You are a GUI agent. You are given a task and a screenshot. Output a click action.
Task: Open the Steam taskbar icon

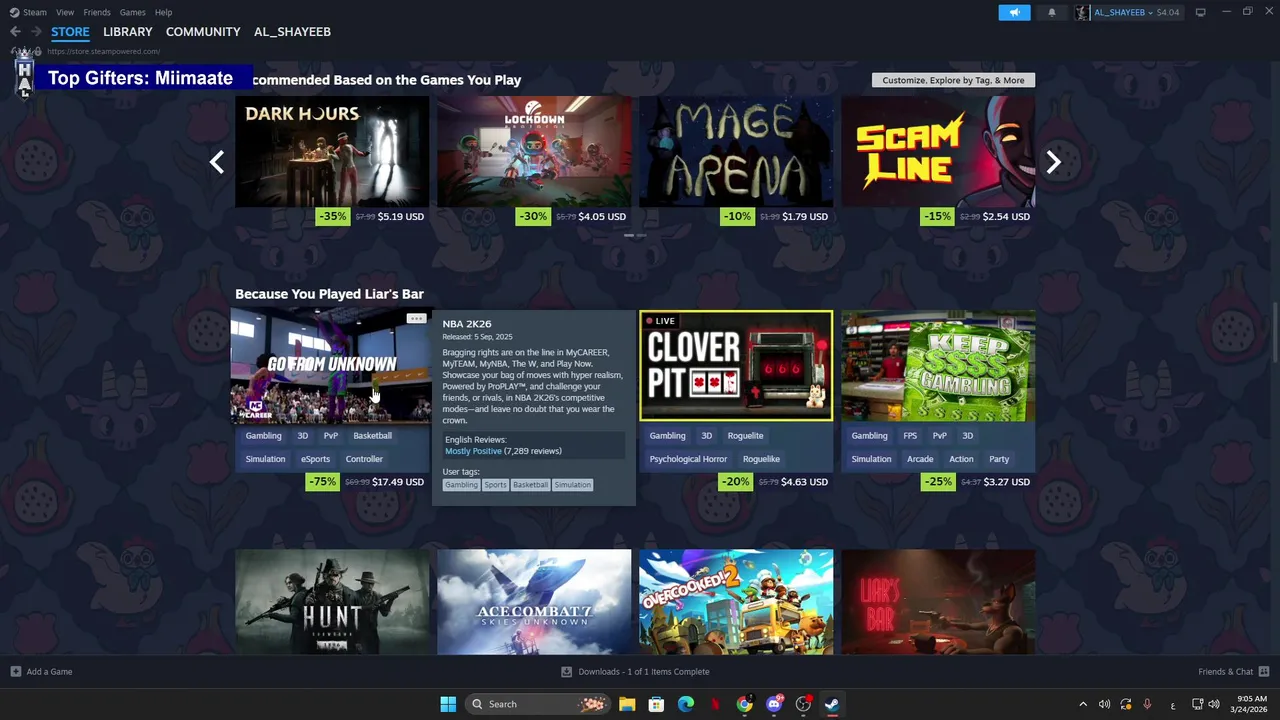[x=831, y=704]
